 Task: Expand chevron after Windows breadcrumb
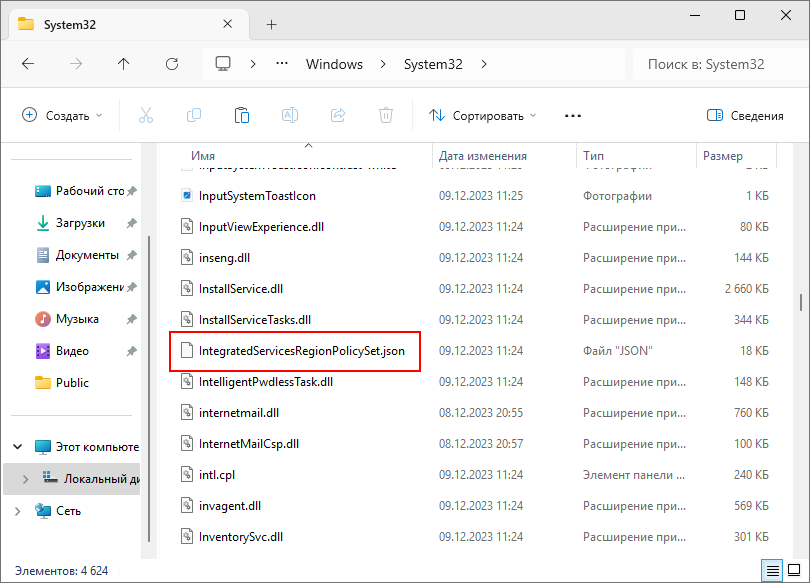click(383, 64)
